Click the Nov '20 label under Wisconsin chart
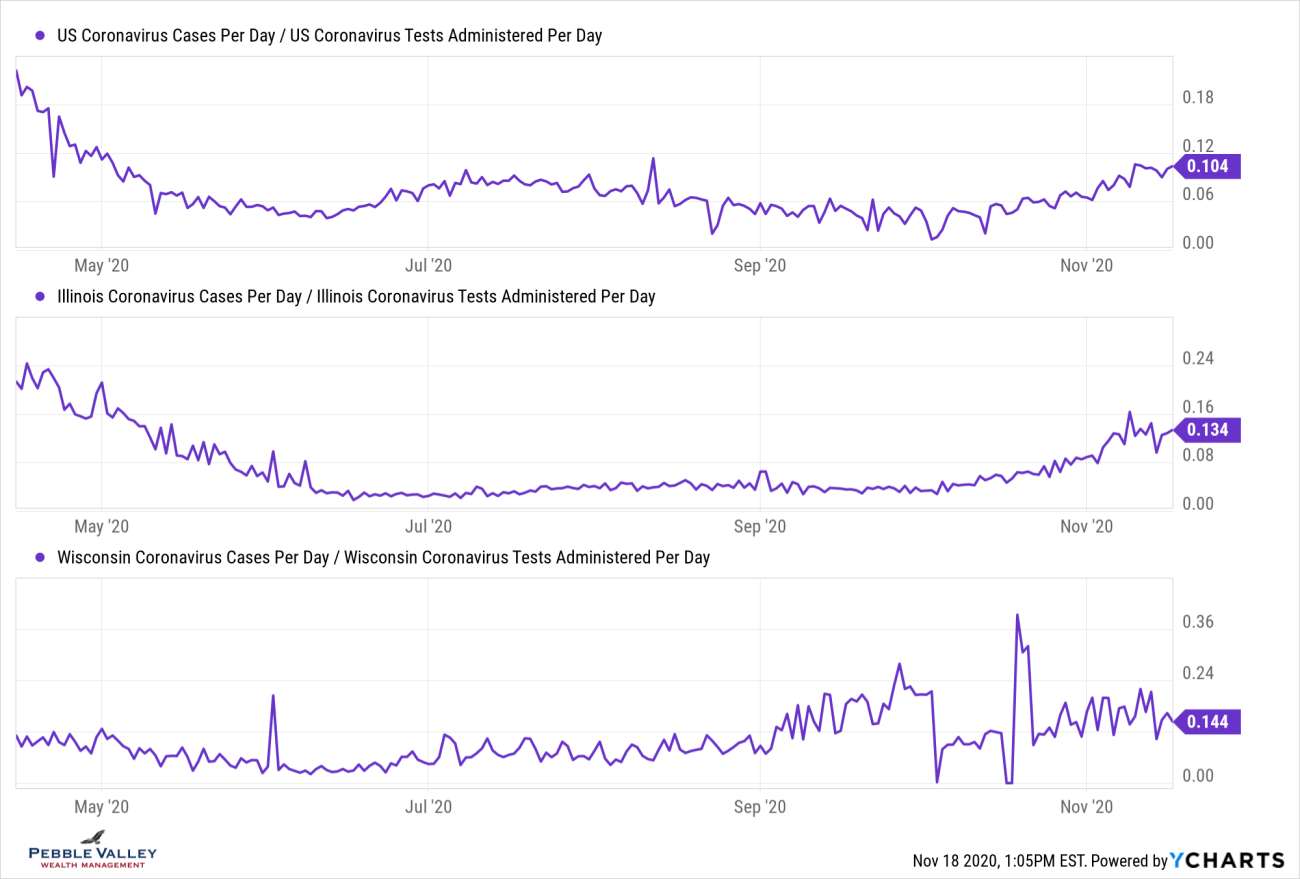The image size is (1300, 879). pos(1087,806)
